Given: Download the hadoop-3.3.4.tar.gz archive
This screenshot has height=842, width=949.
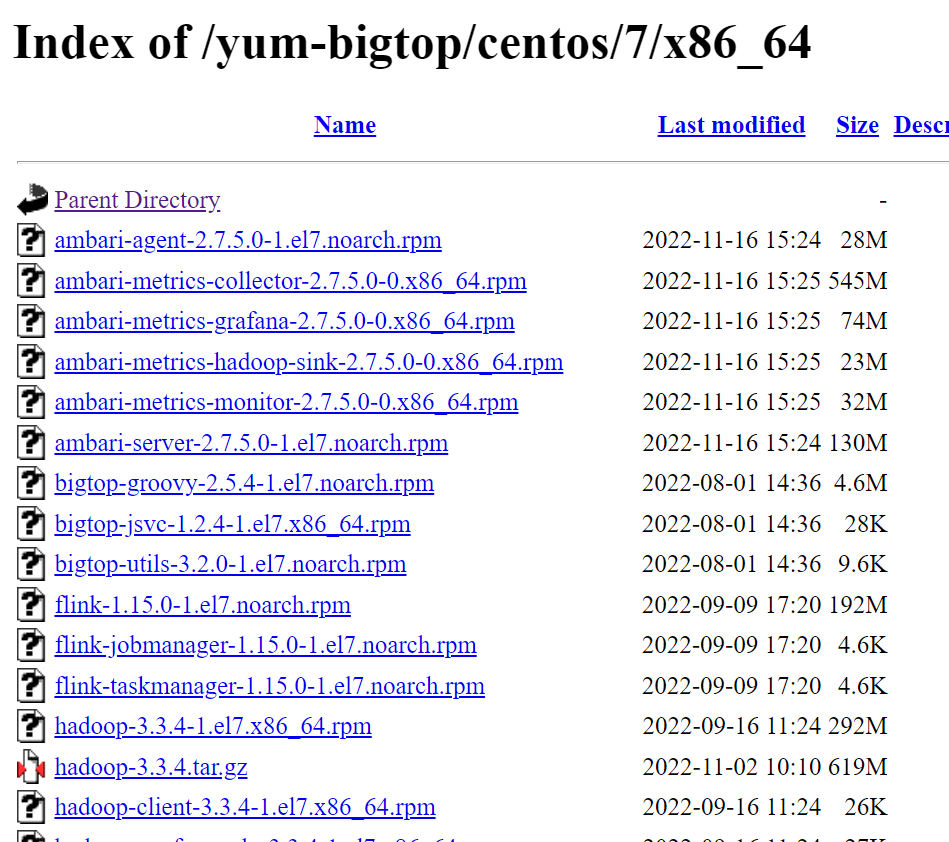Looking at the screenshot, I should tap(151, 768).
